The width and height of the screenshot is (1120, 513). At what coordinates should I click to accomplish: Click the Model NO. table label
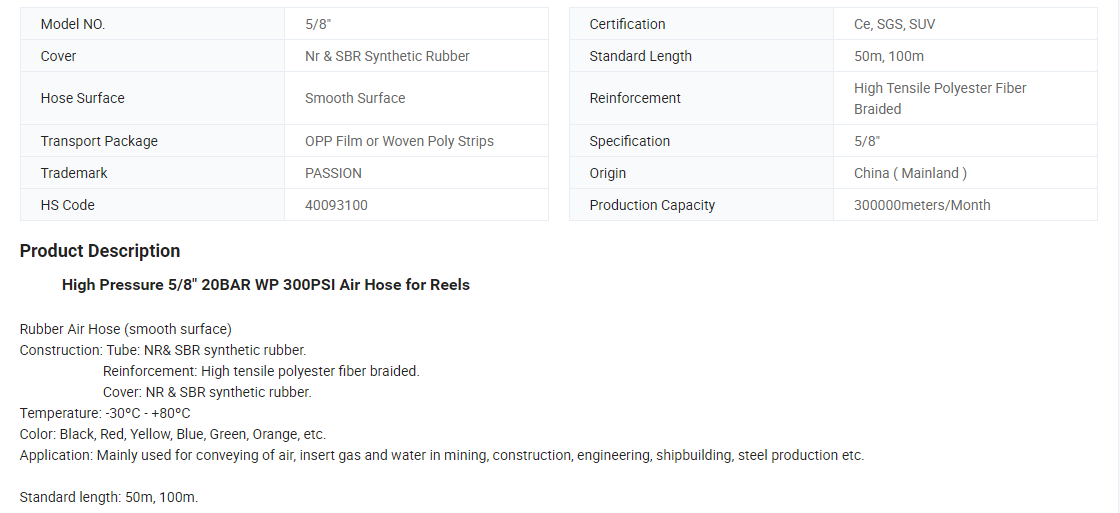click(73, 24)
